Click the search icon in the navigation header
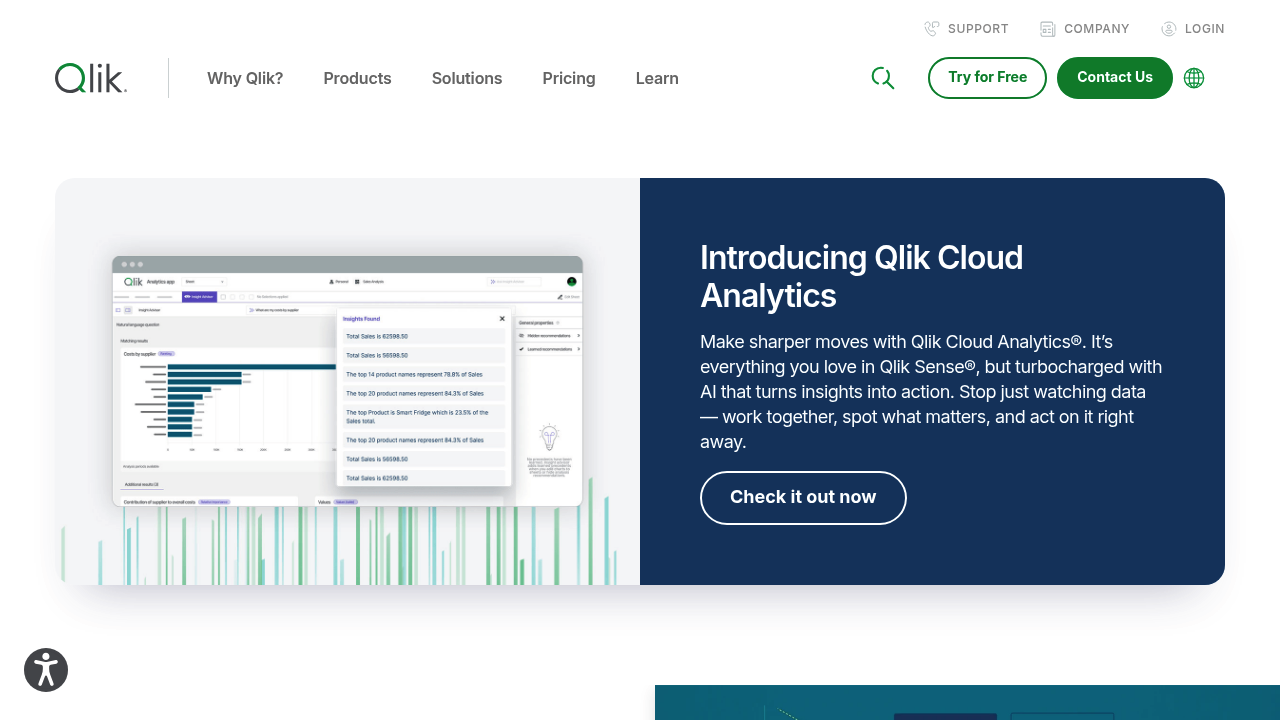 coord(883,78)
